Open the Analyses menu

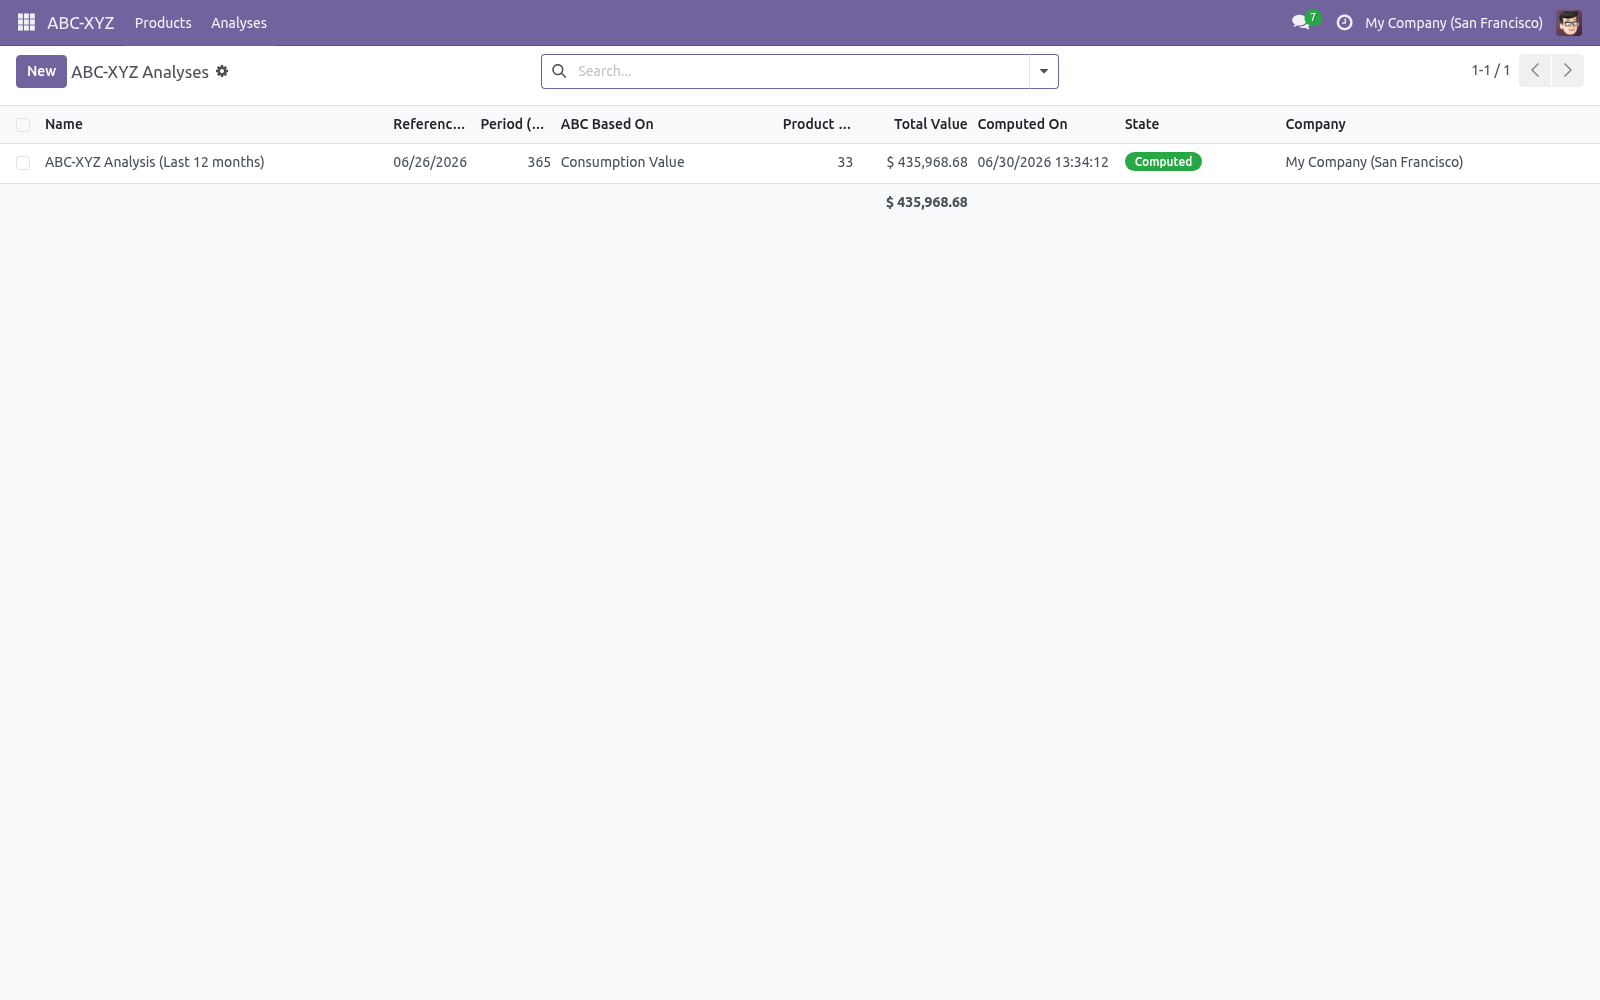coord(239,22)
